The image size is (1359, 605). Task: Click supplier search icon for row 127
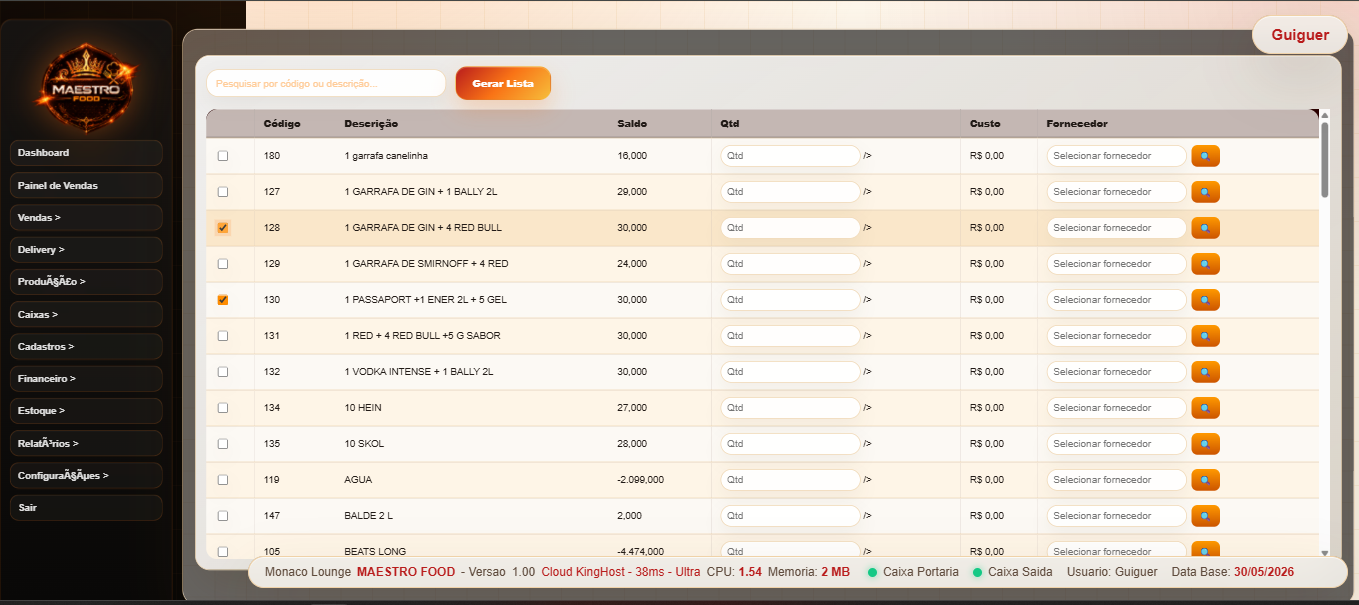(1205, 192)
